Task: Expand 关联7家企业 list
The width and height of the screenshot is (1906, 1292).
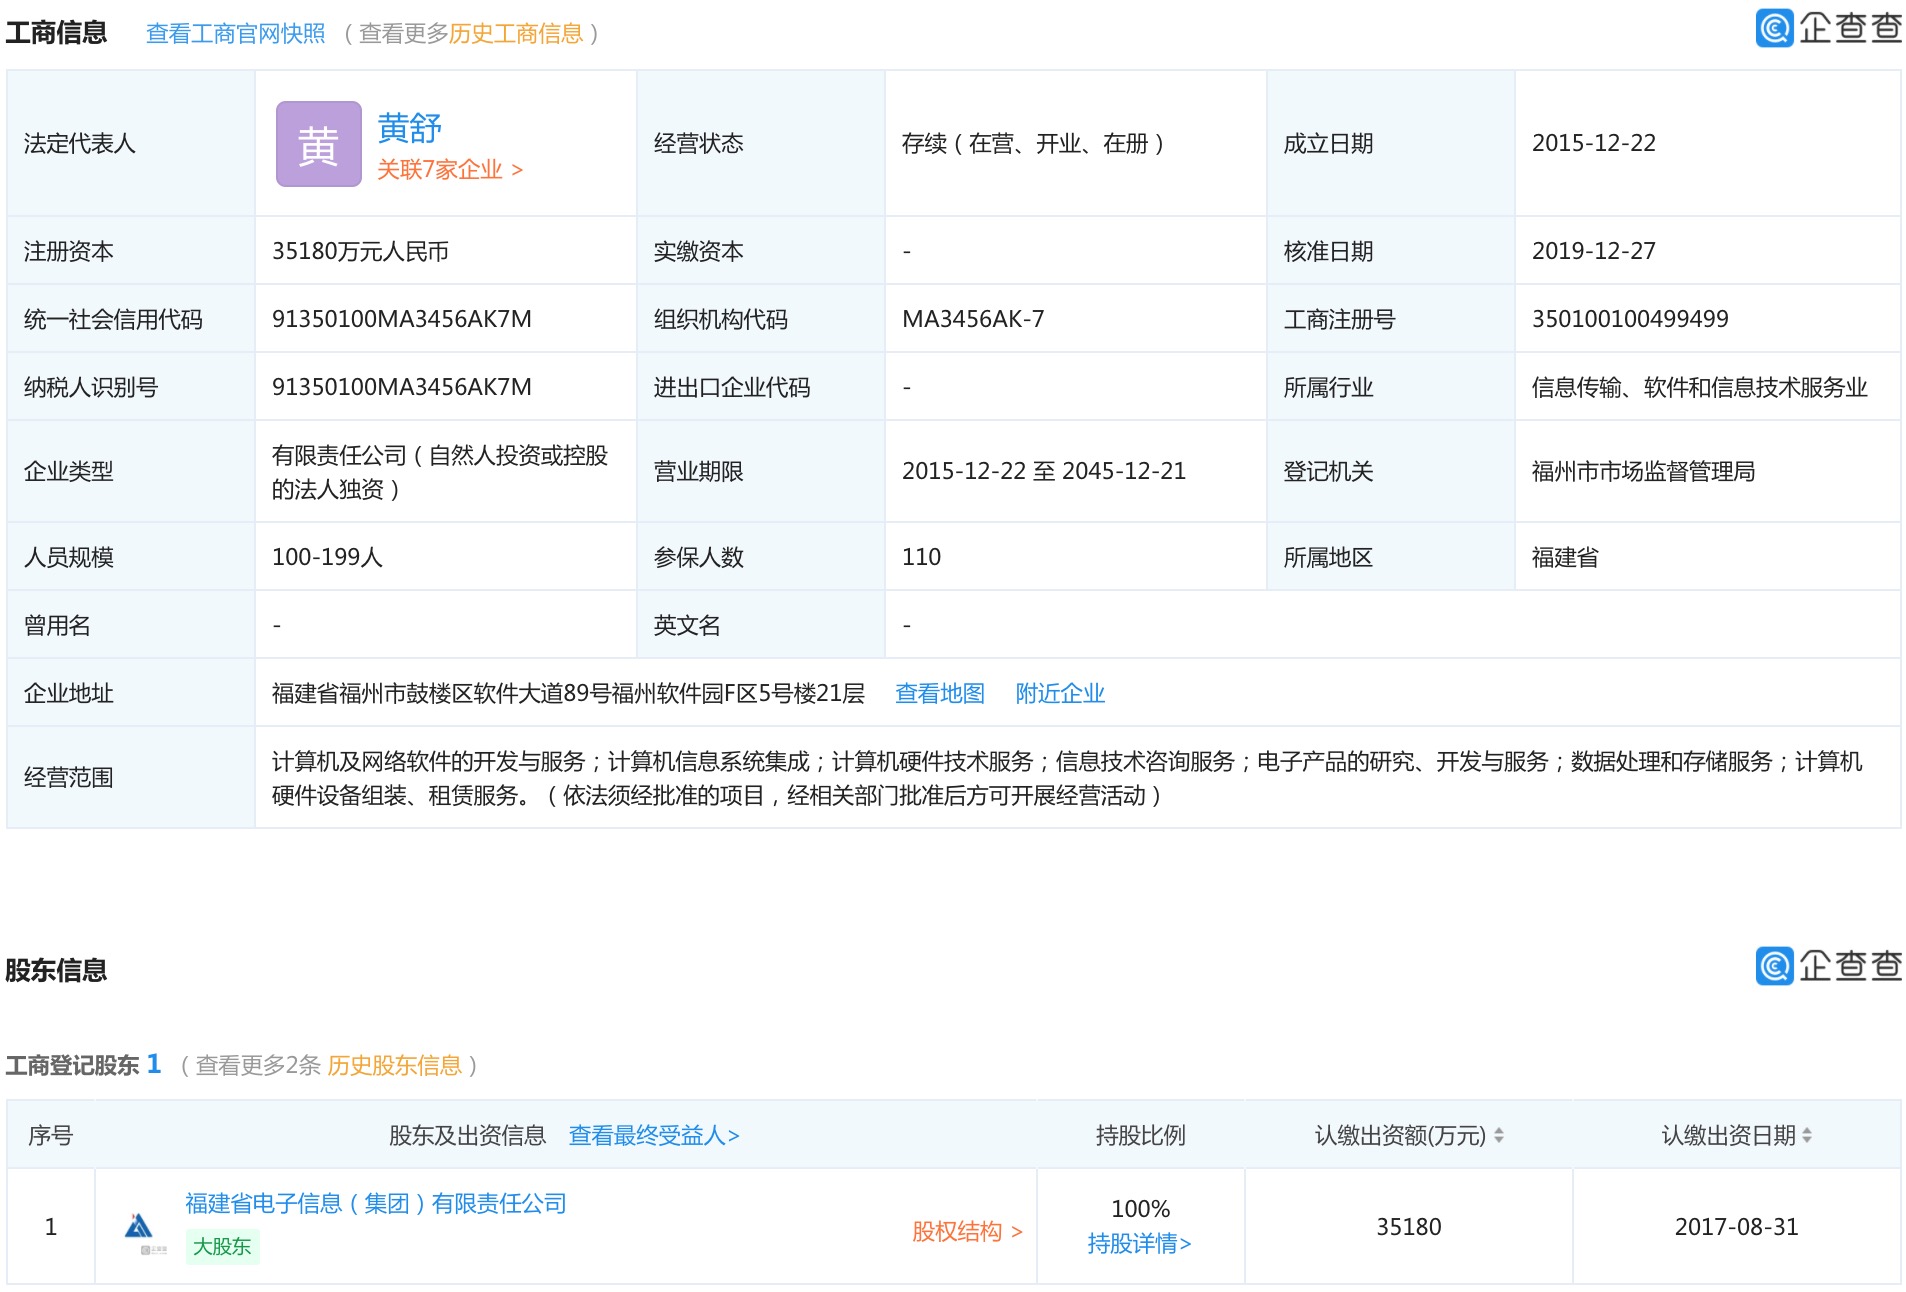Action: click(449, 170)
